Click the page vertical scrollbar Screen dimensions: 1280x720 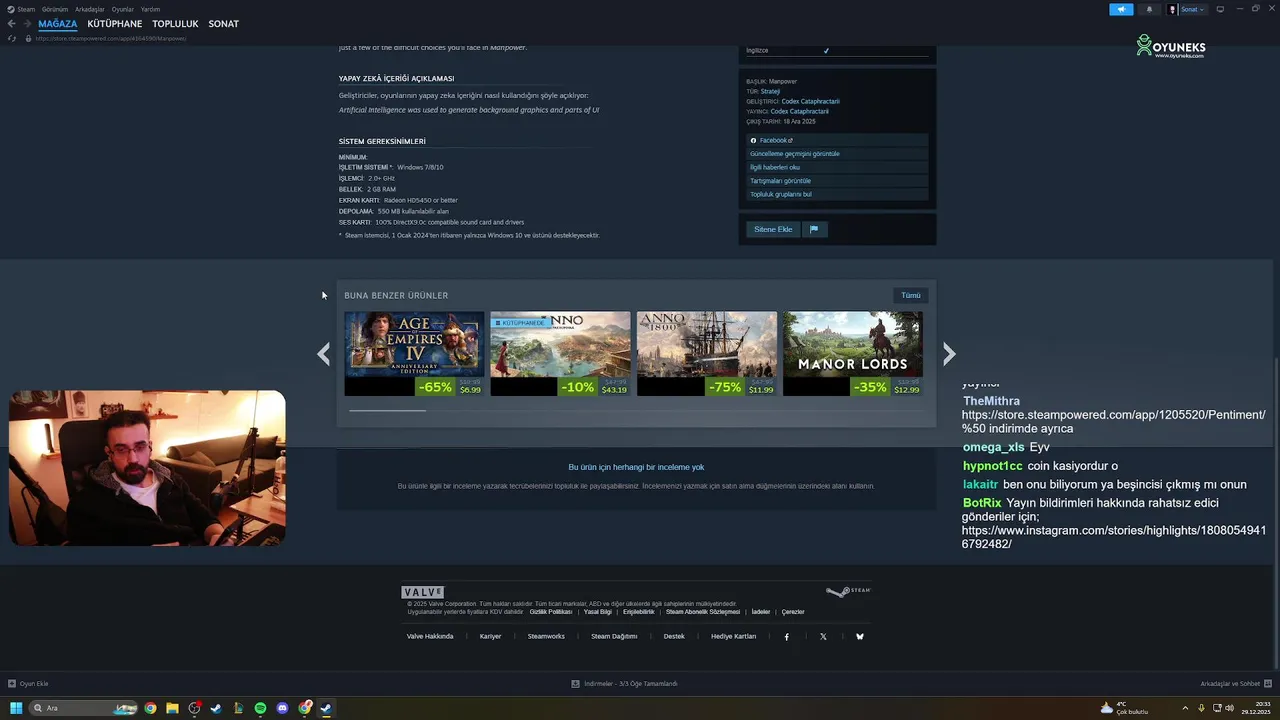1276,515
